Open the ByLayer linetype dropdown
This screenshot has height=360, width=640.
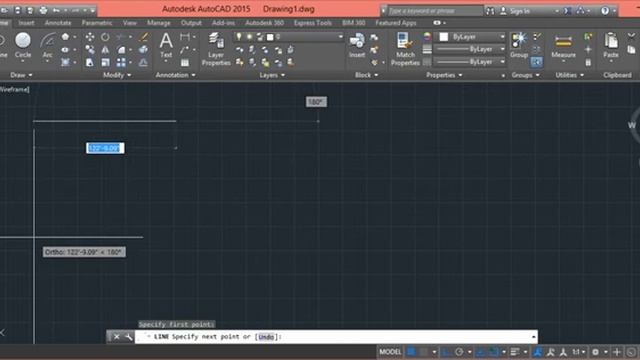tap(502, 62)
